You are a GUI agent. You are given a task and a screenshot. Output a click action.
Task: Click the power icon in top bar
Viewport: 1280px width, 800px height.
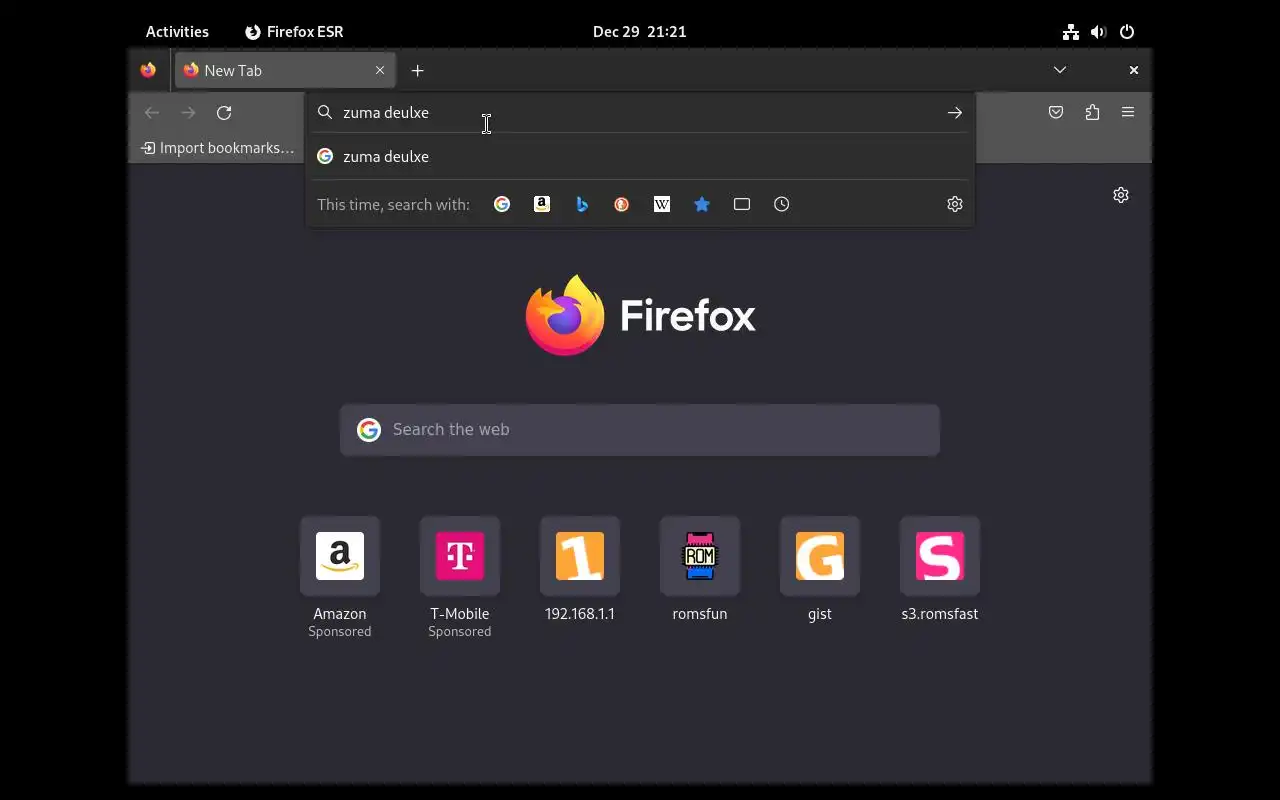[x=1127, y=32]
